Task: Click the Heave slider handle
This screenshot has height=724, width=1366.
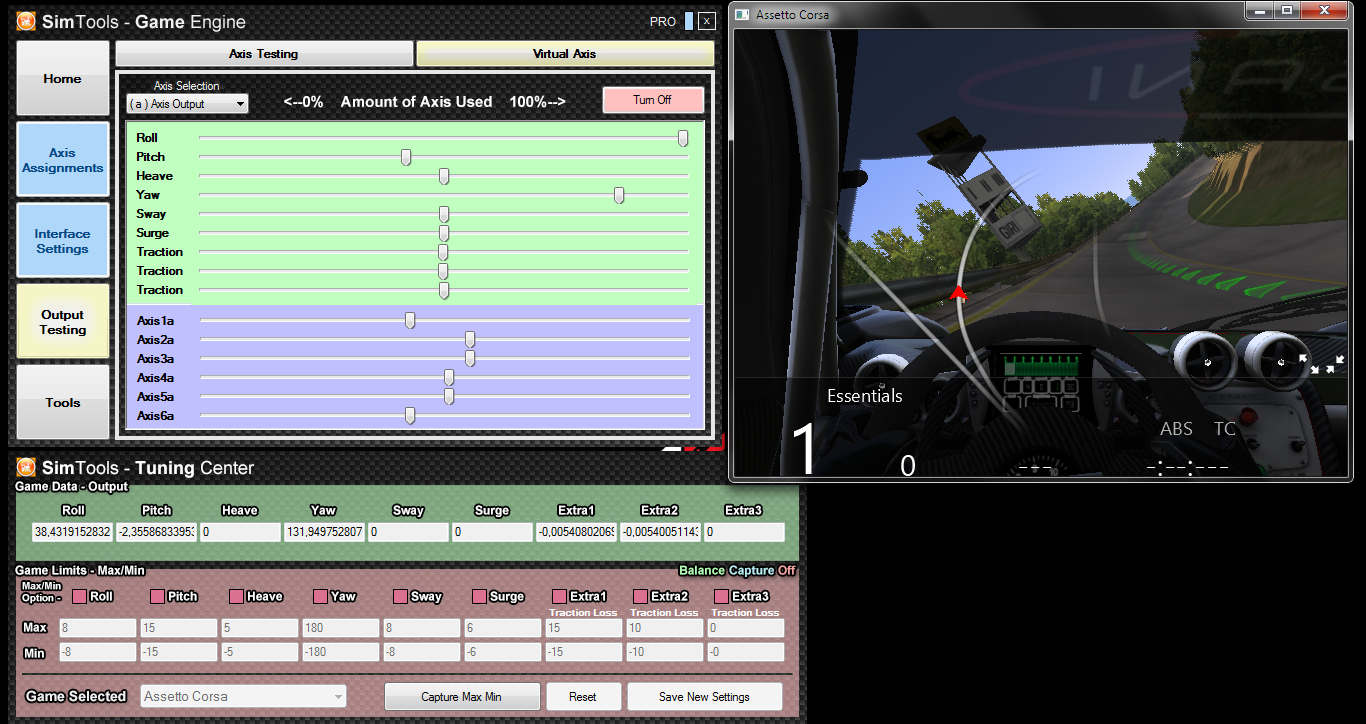Action: pos(444,176)
